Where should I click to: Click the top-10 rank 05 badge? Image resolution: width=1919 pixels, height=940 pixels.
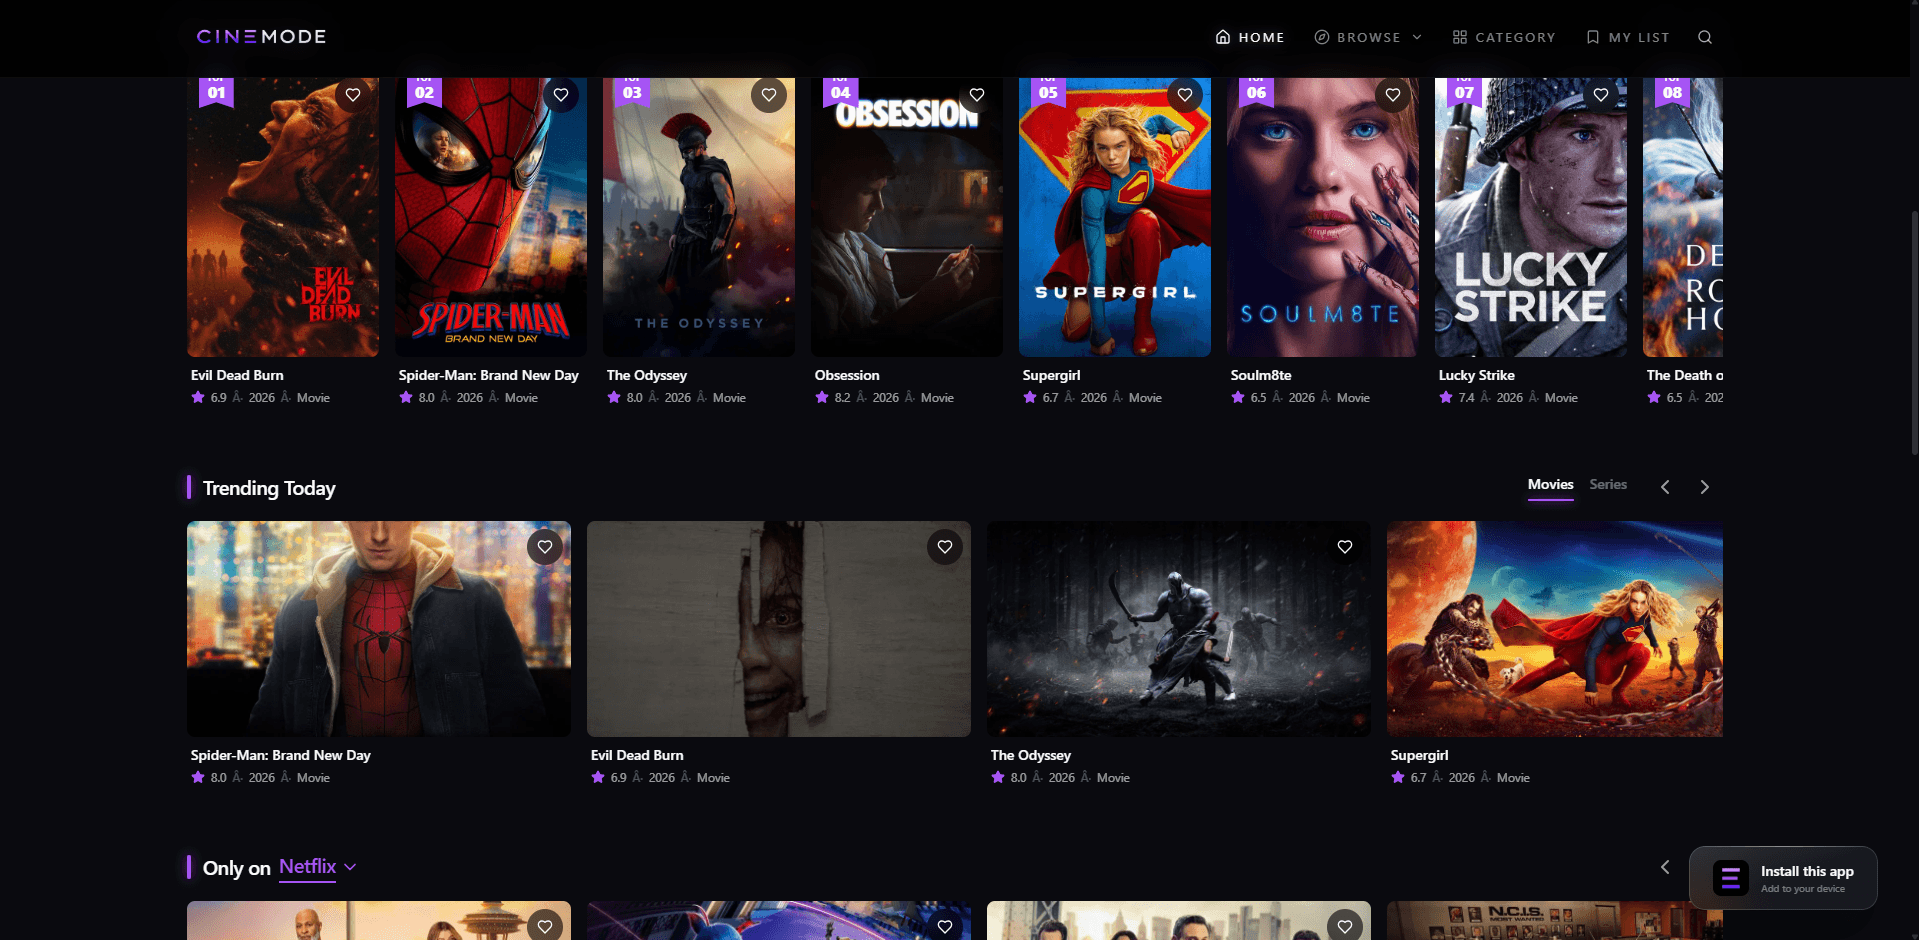(1048, 92)
